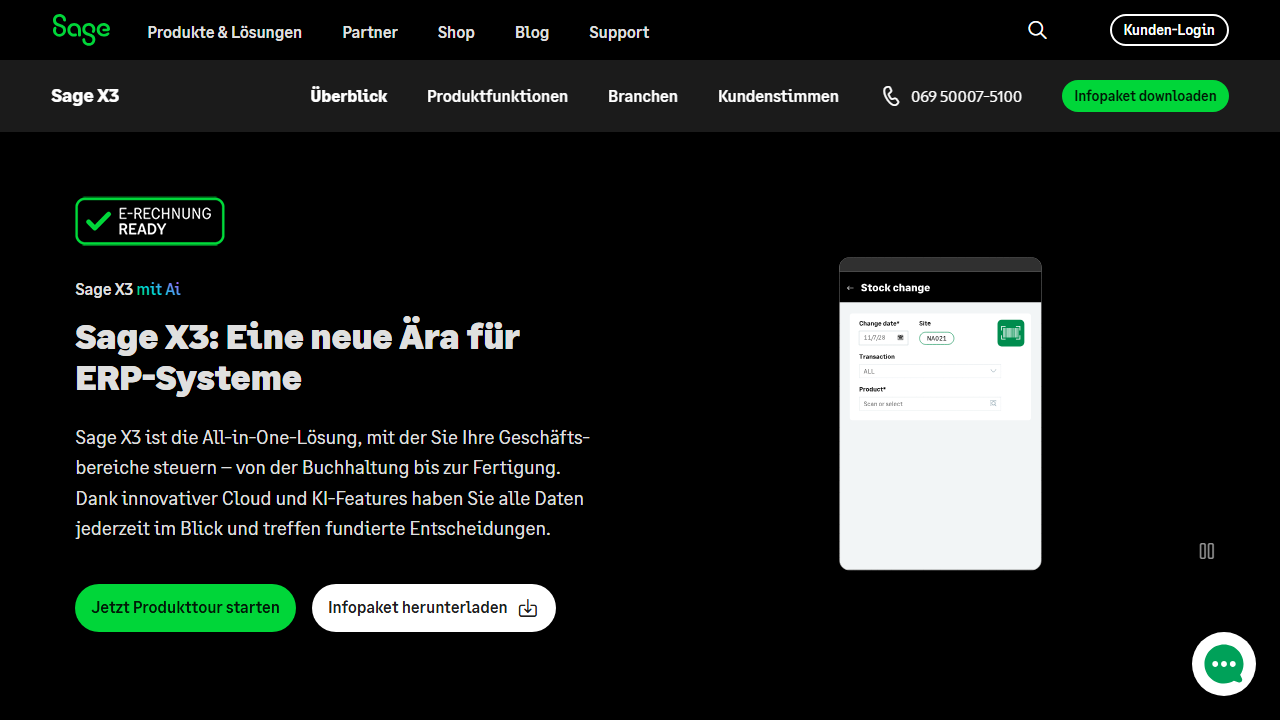Click the Product scan or select field
This screenshot has width=1280, height=720.
tap(929, 404)
